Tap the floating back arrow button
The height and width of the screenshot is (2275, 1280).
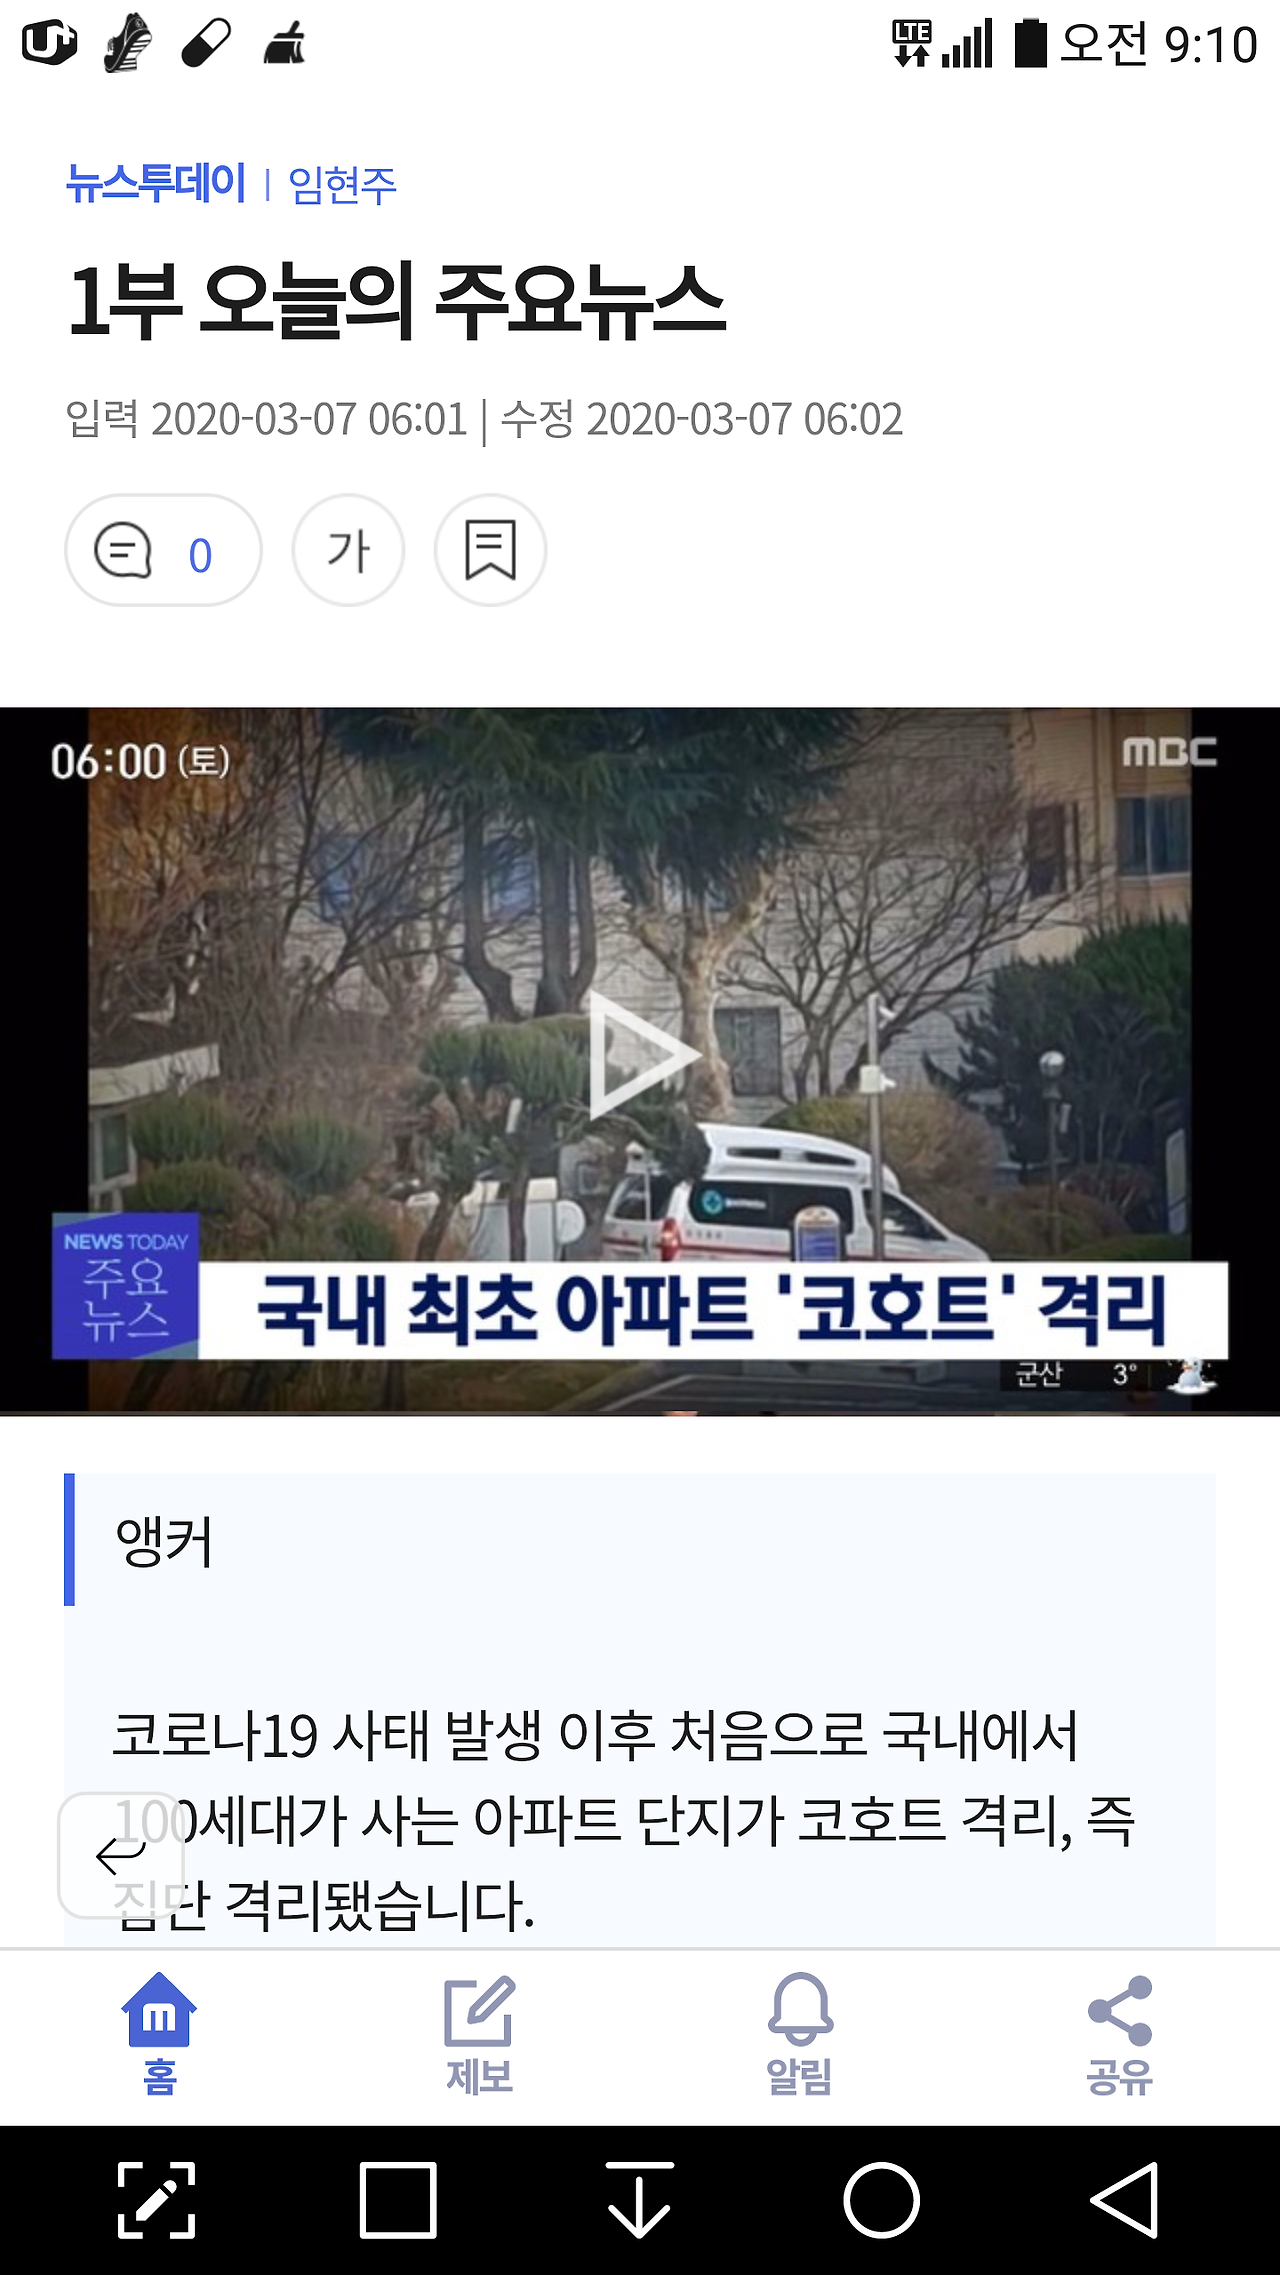click(x=121, y=1855)
